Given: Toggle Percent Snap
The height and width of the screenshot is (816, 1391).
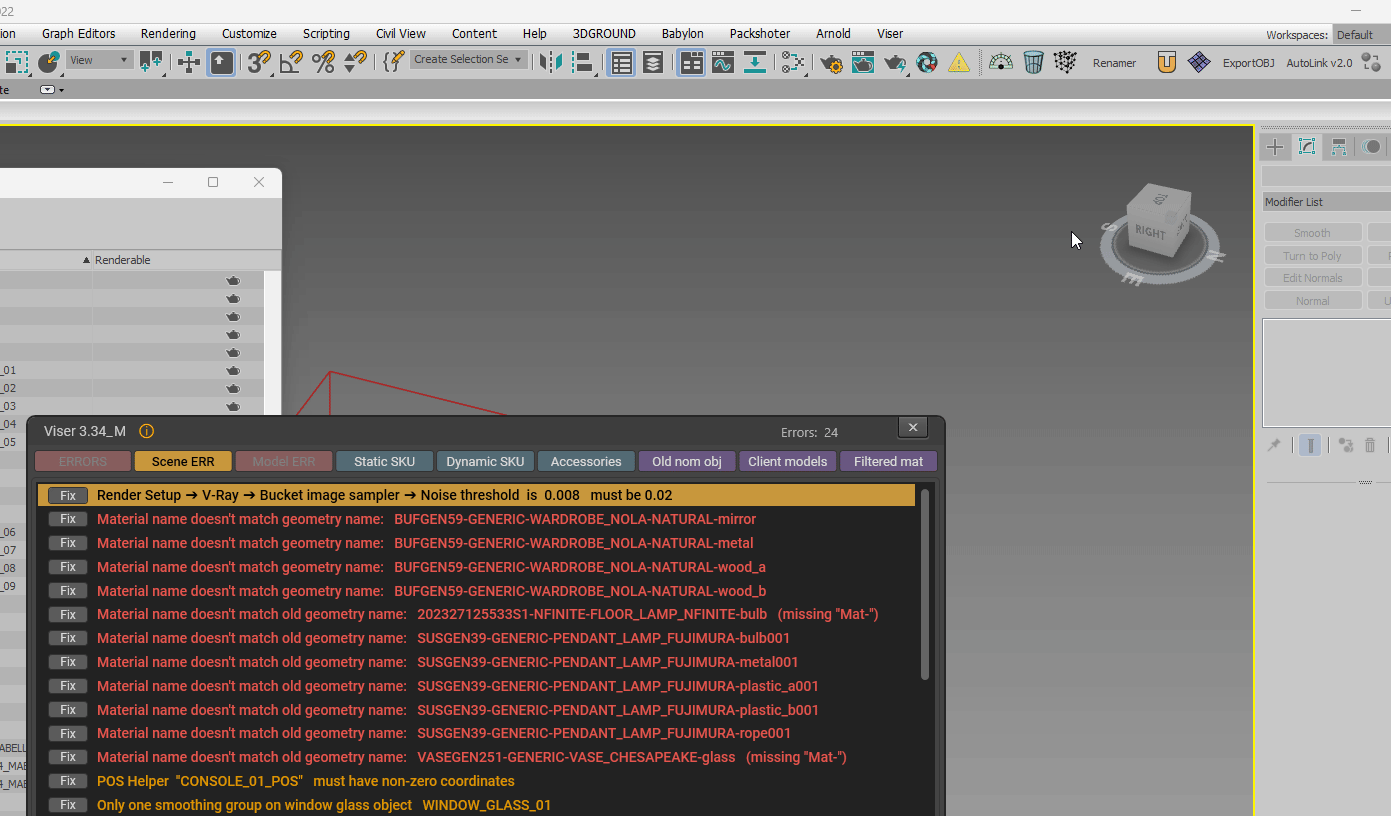Looking at the screenshot, I should [x=323, y=62].
